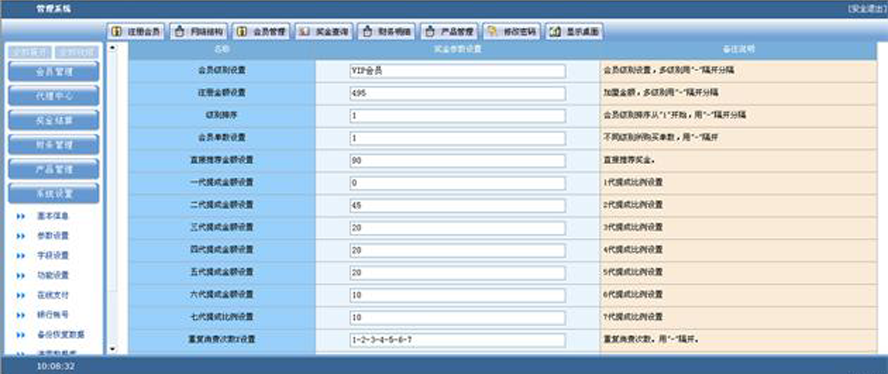
Task: Click the note text 1代提成比例设置
Action: [x=633, y=182]
